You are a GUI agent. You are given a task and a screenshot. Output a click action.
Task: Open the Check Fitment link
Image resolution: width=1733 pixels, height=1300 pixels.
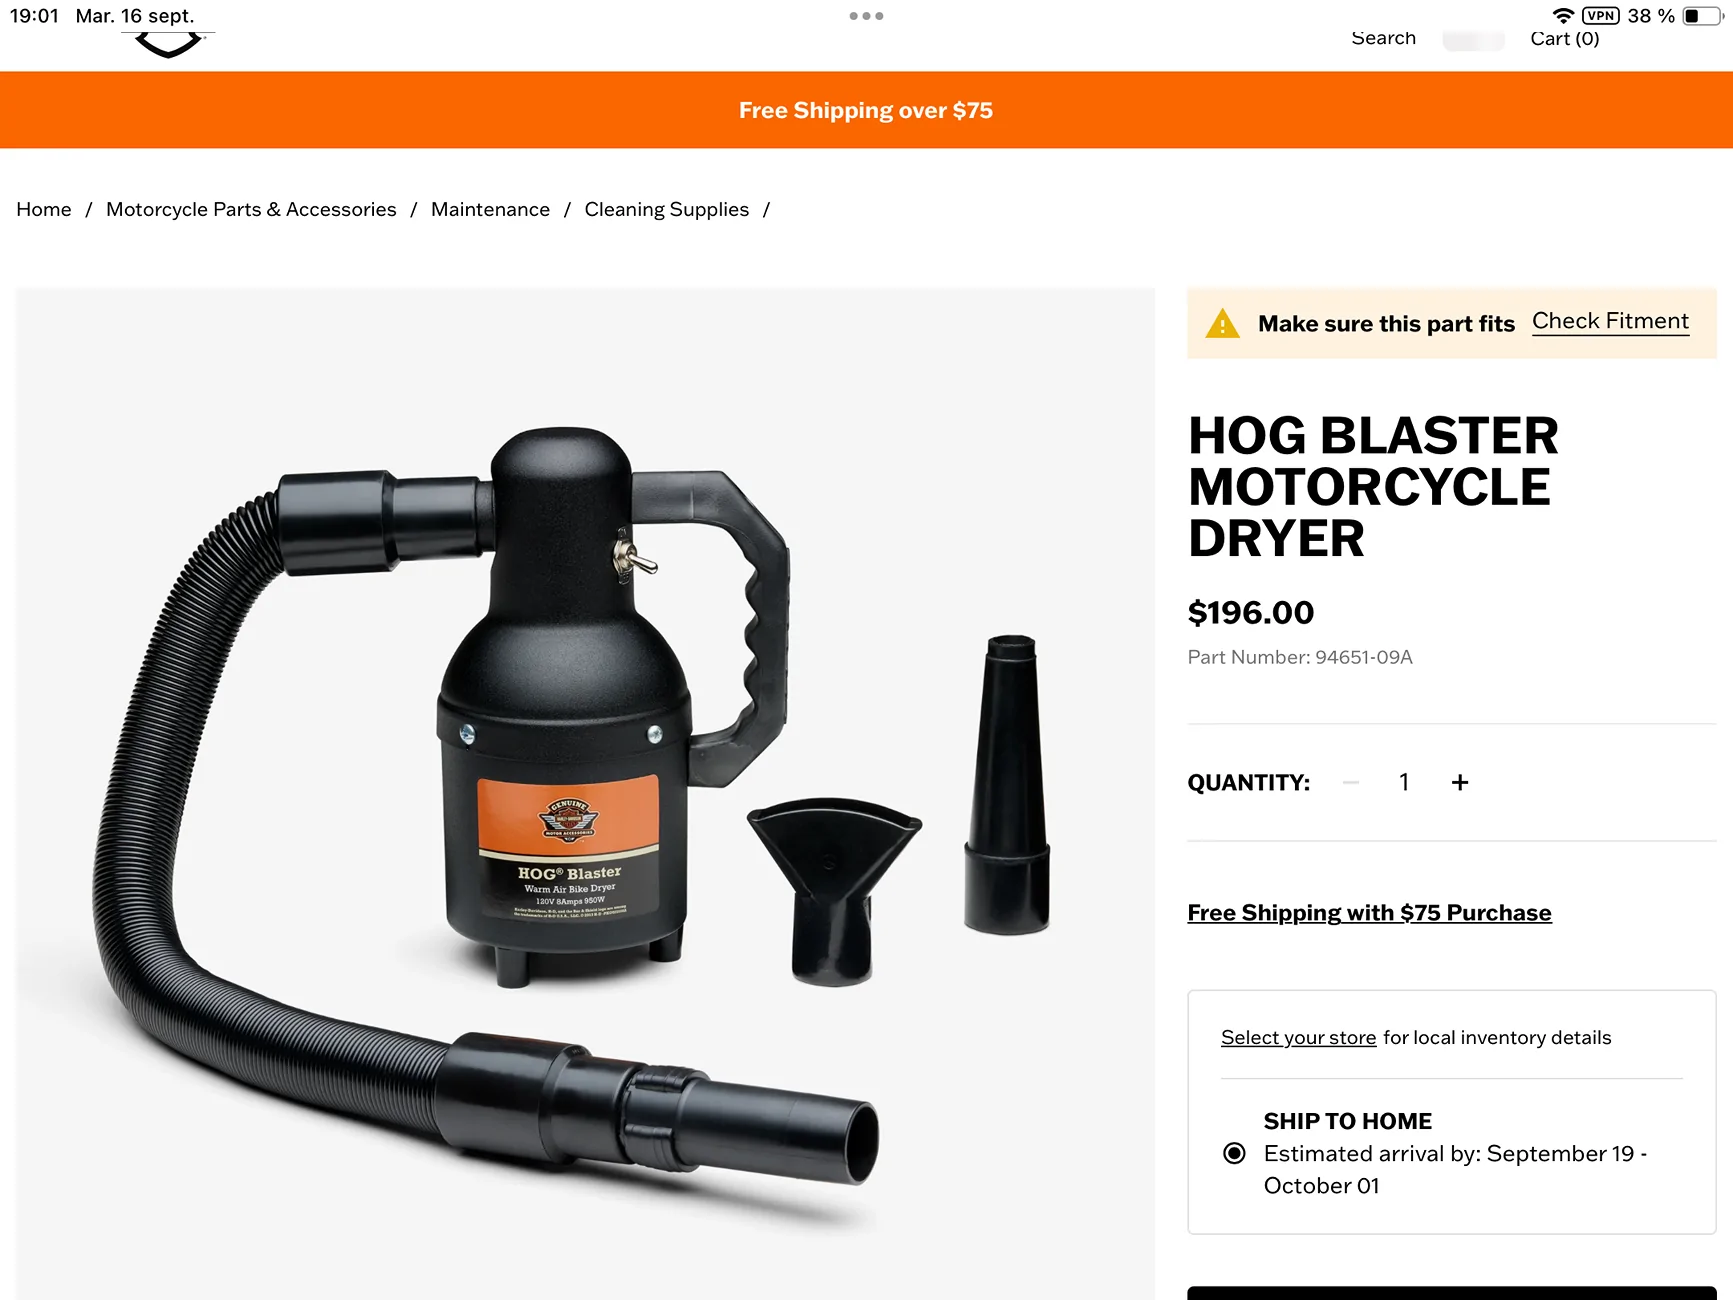pos(1610,322)
